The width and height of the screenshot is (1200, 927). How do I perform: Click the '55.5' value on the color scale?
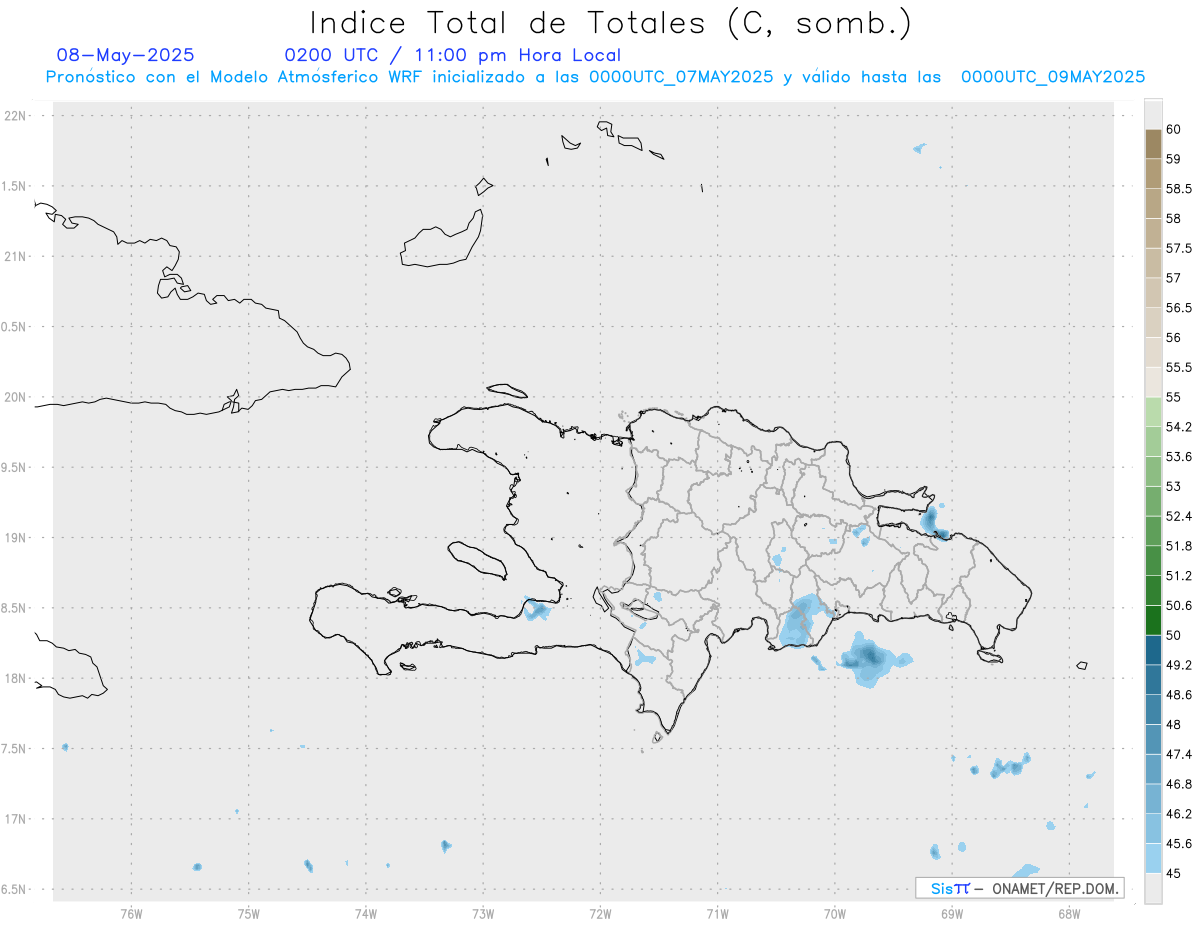click(1179, 368)
